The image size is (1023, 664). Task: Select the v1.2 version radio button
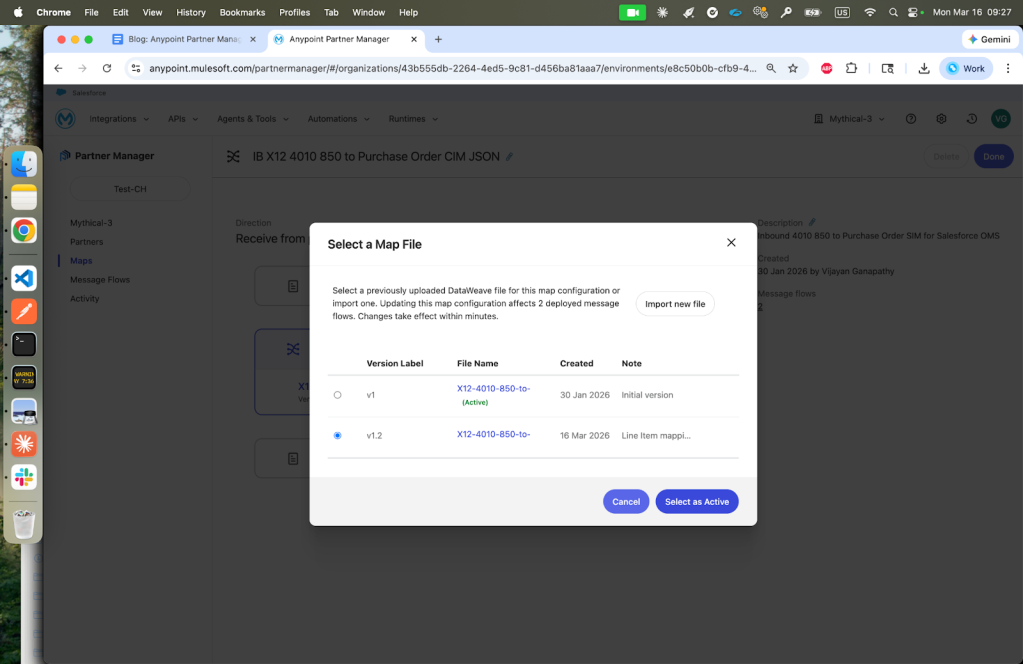[337, 435]
